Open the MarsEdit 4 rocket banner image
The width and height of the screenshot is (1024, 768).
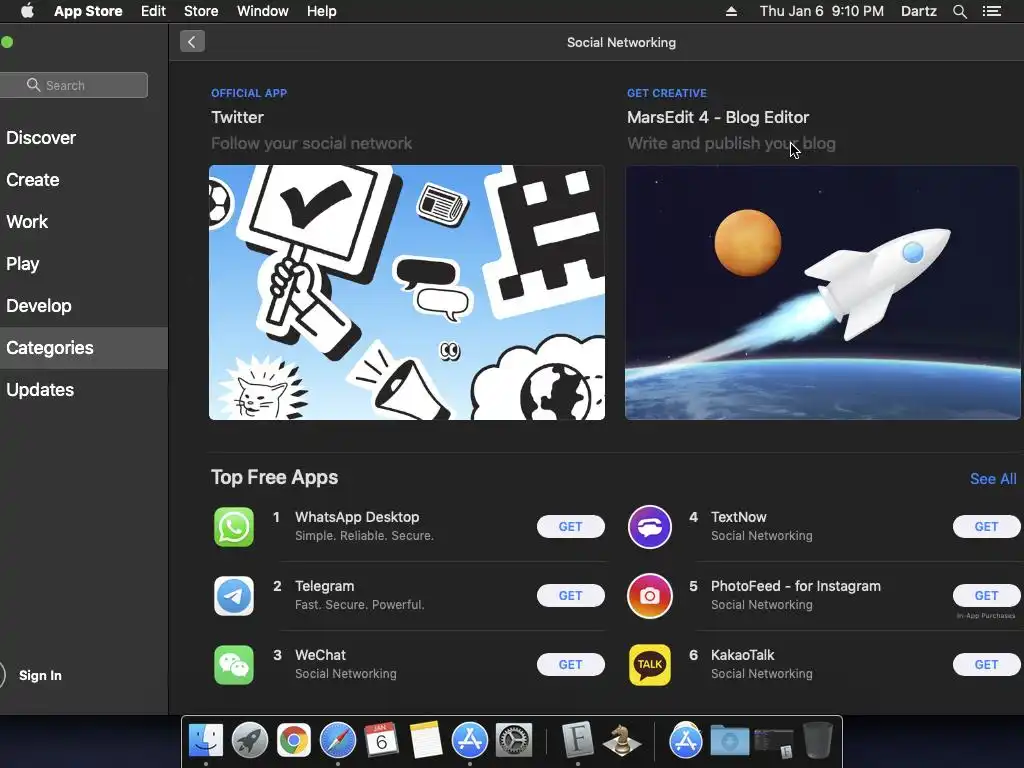pos(823,293)
